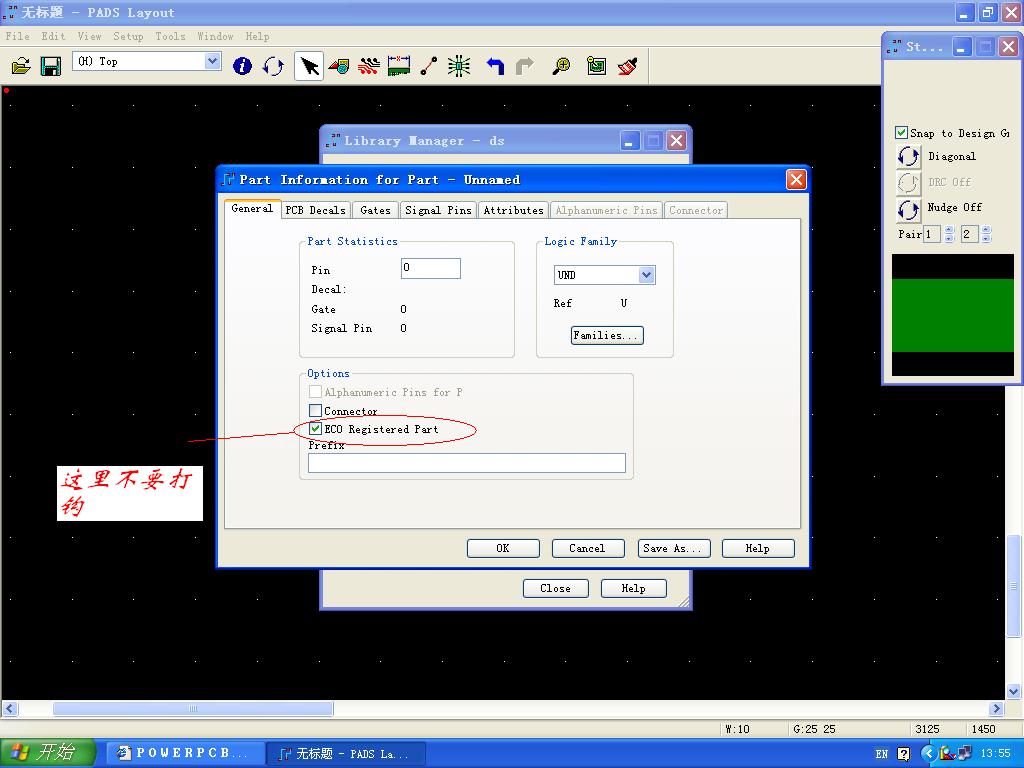Close the Part Information dialog
Image resolution: width=1024 pixels, height=768 pixels.
click(x=796, y=180)
